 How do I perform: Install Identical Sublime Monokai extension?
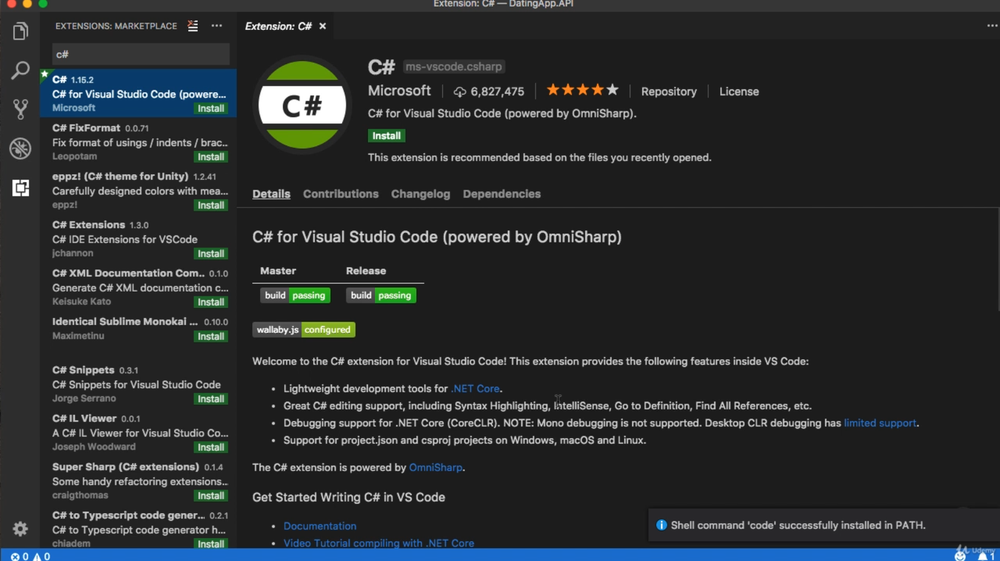[x=211, y=337]
